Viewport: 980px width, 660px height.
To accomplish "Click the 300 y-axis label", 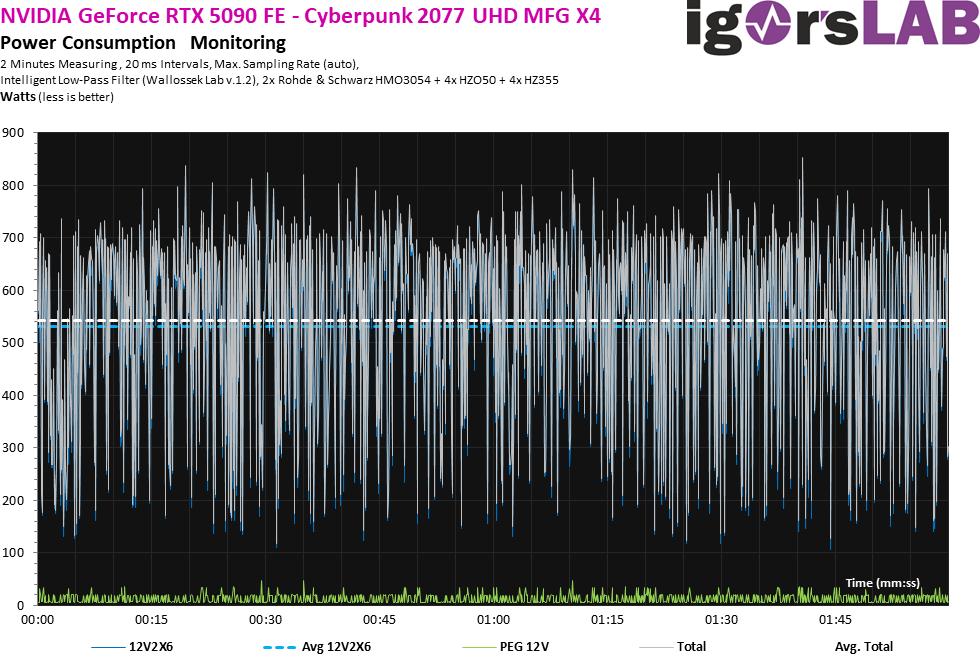I will [13, 448].
